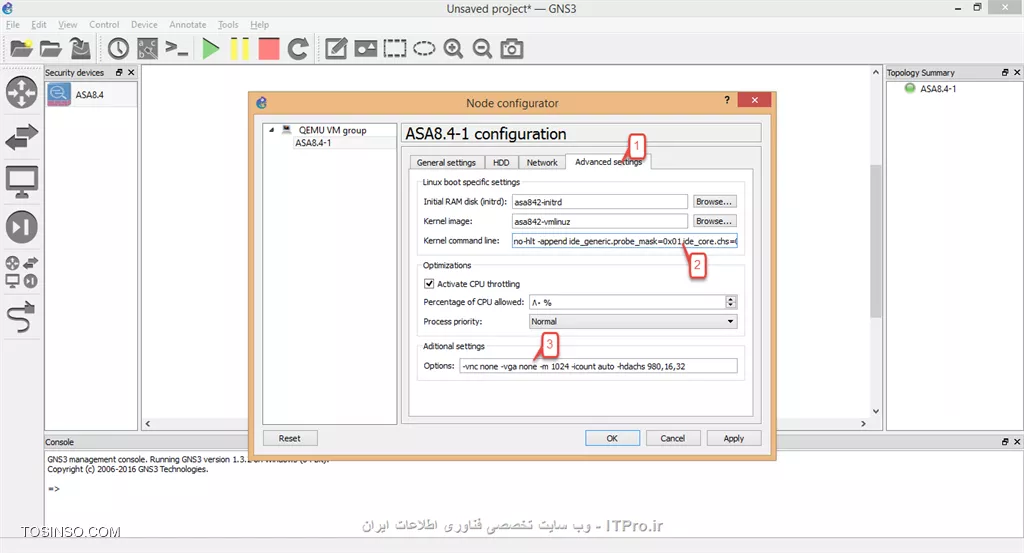Viewport: 1024px width, 553px height.
Task: Click the OK button
Action: click(612, 438)
